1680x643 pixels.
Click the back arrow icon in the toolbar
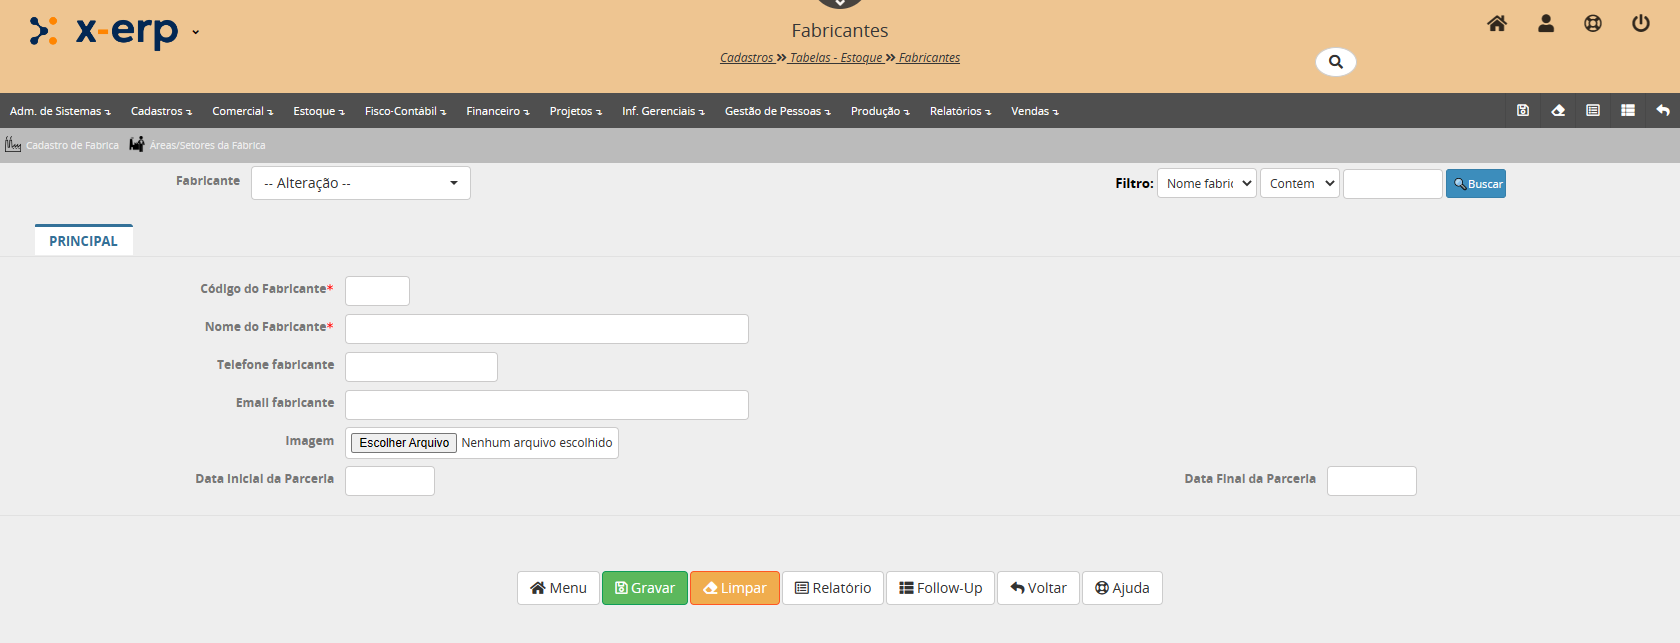tap(1663, 111)
